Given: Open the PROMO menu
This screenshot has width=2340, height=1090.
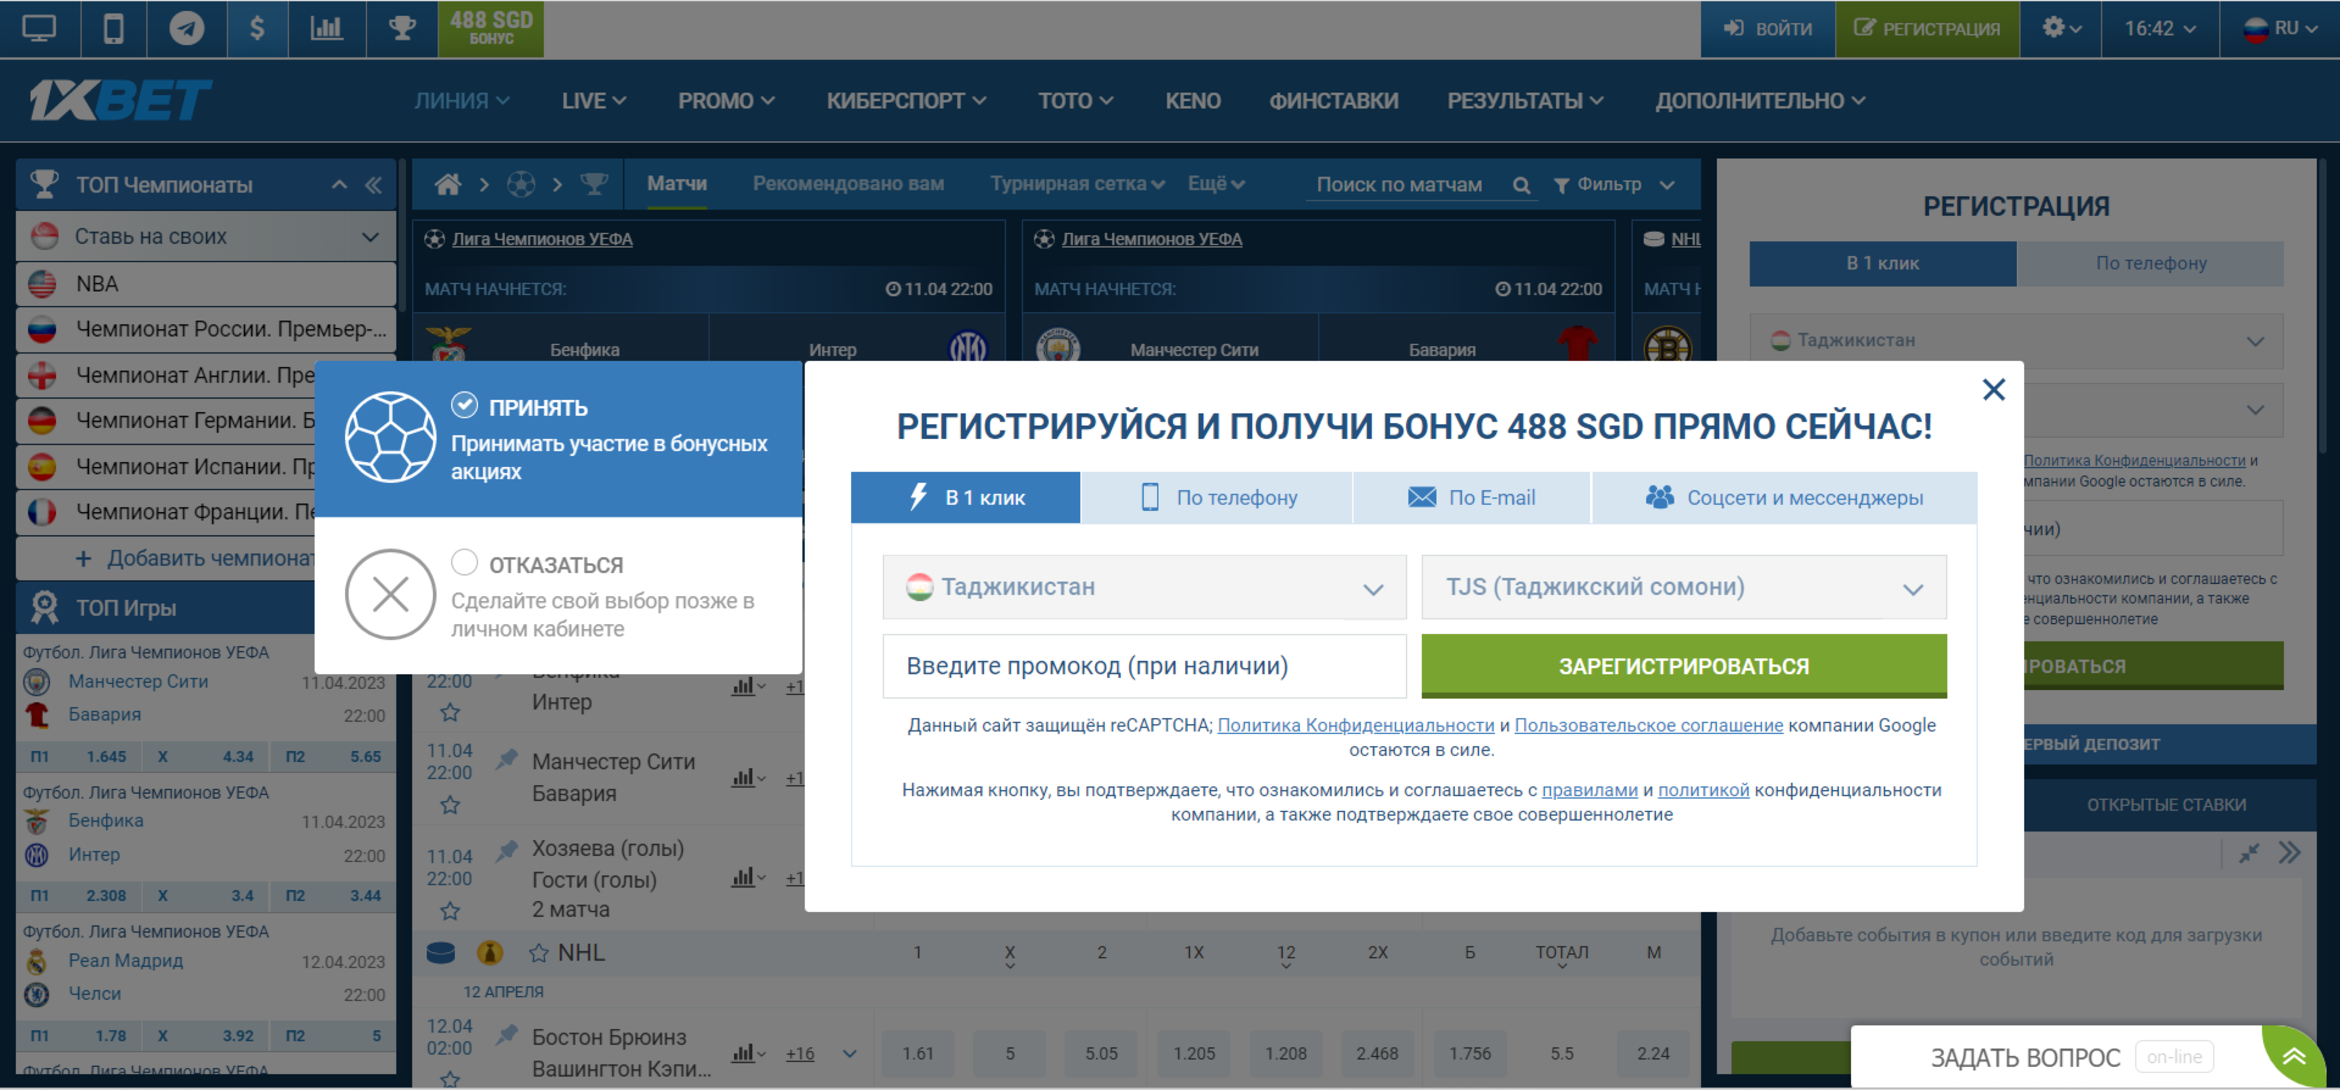Looking at the screenshot, I should [726, 101].
